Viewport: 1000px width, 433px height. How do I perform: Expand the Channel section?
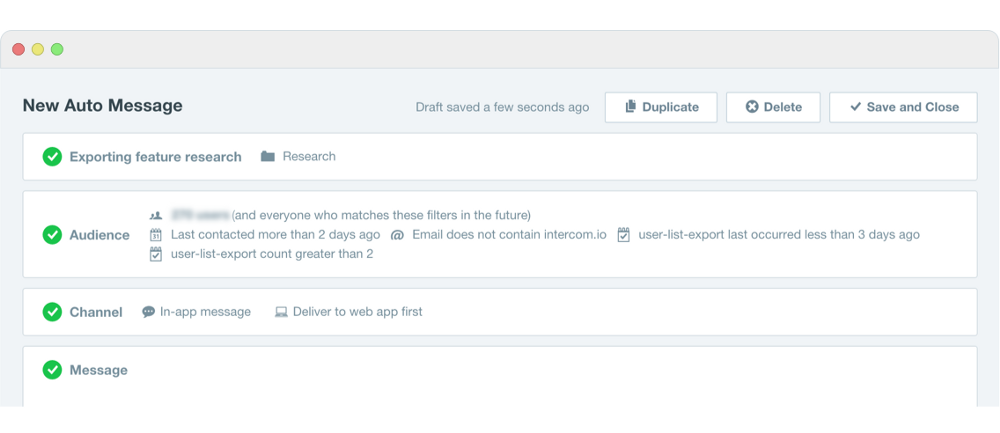96,312
